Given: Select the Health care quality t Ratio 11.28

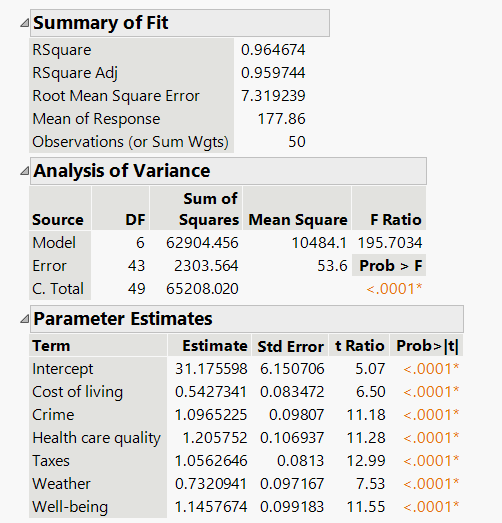Looking at the screenshot, I should click(366, 438).
